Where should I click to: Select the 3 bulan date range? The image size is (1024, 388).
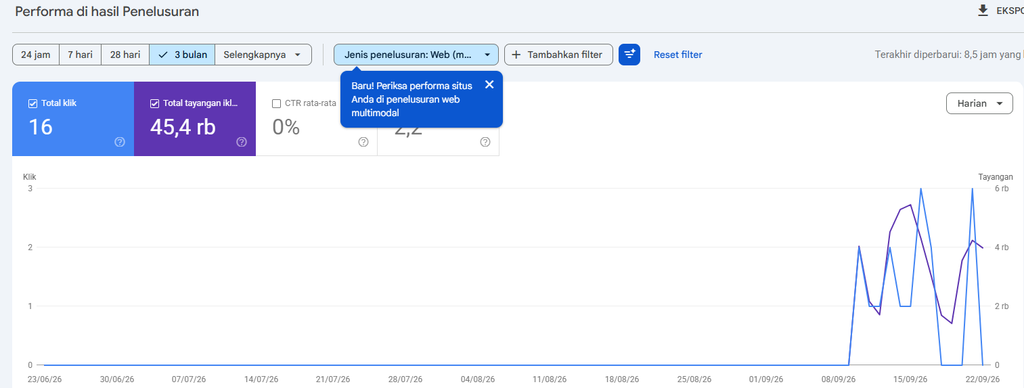tap(182, 55)
